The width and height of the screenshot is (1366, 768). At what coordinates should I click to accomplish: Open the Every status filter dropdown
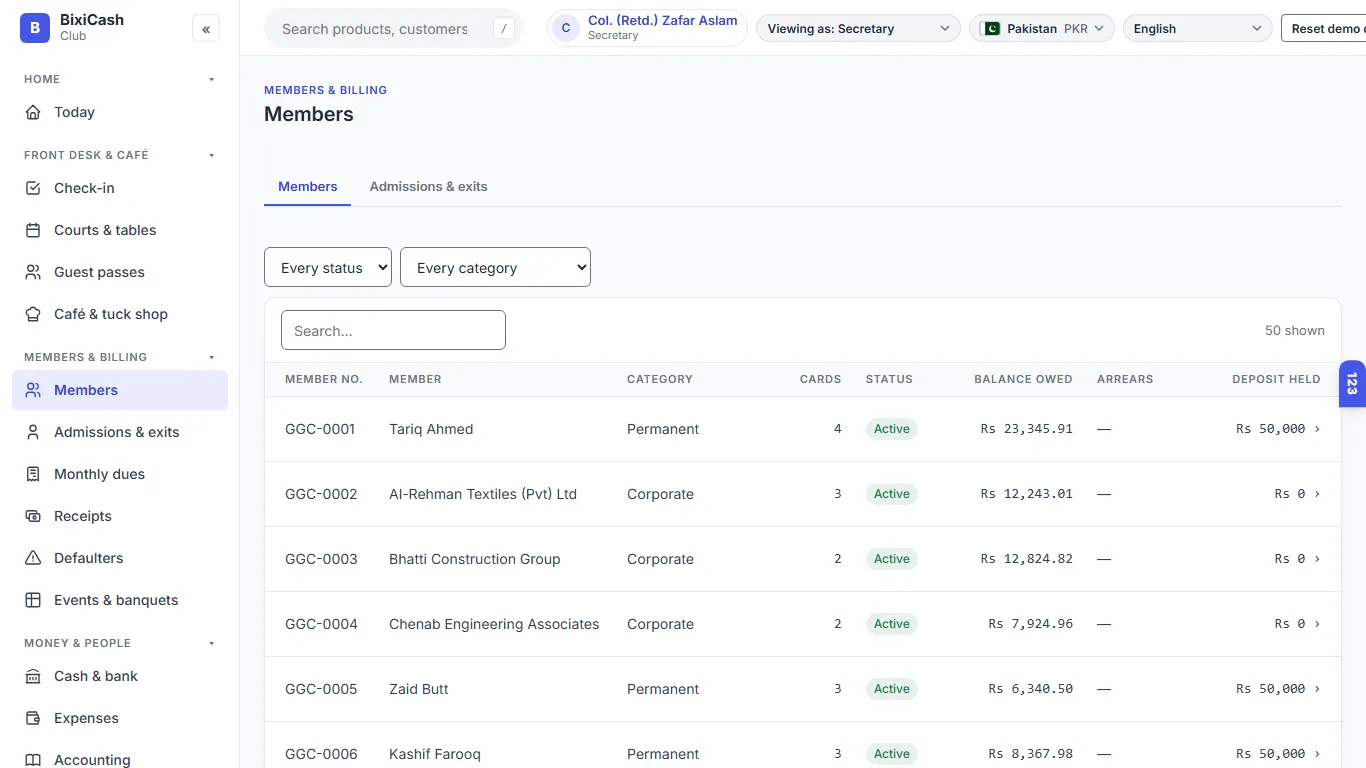(328, 267)
